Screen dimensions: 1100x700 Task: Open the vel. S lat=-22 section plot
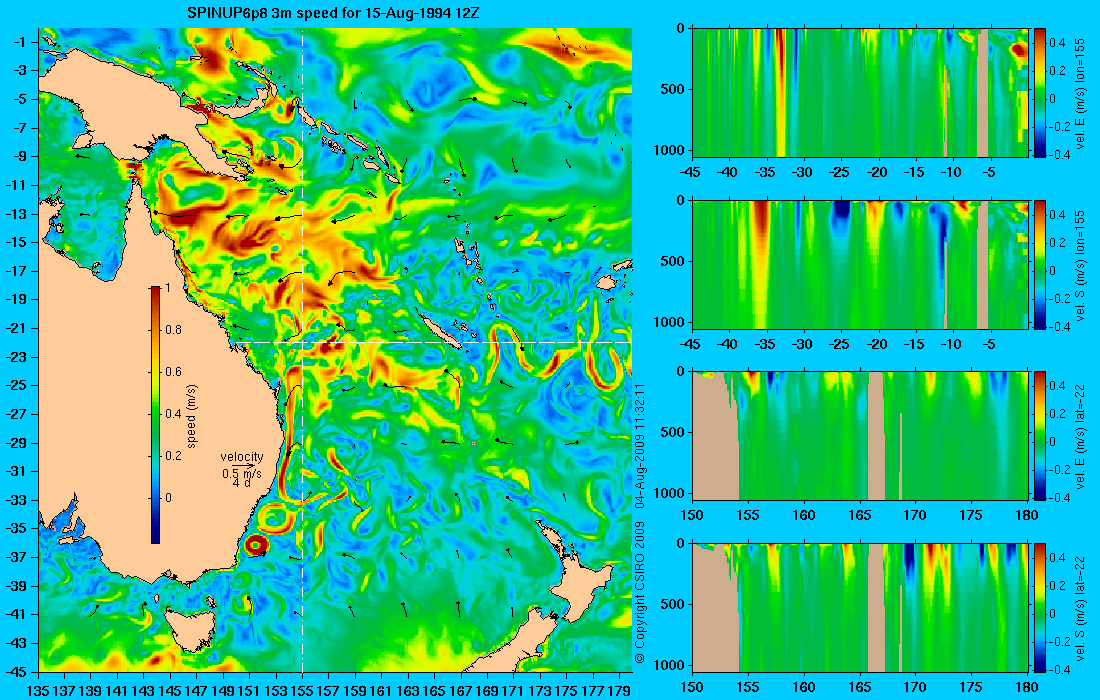point(860,607)
